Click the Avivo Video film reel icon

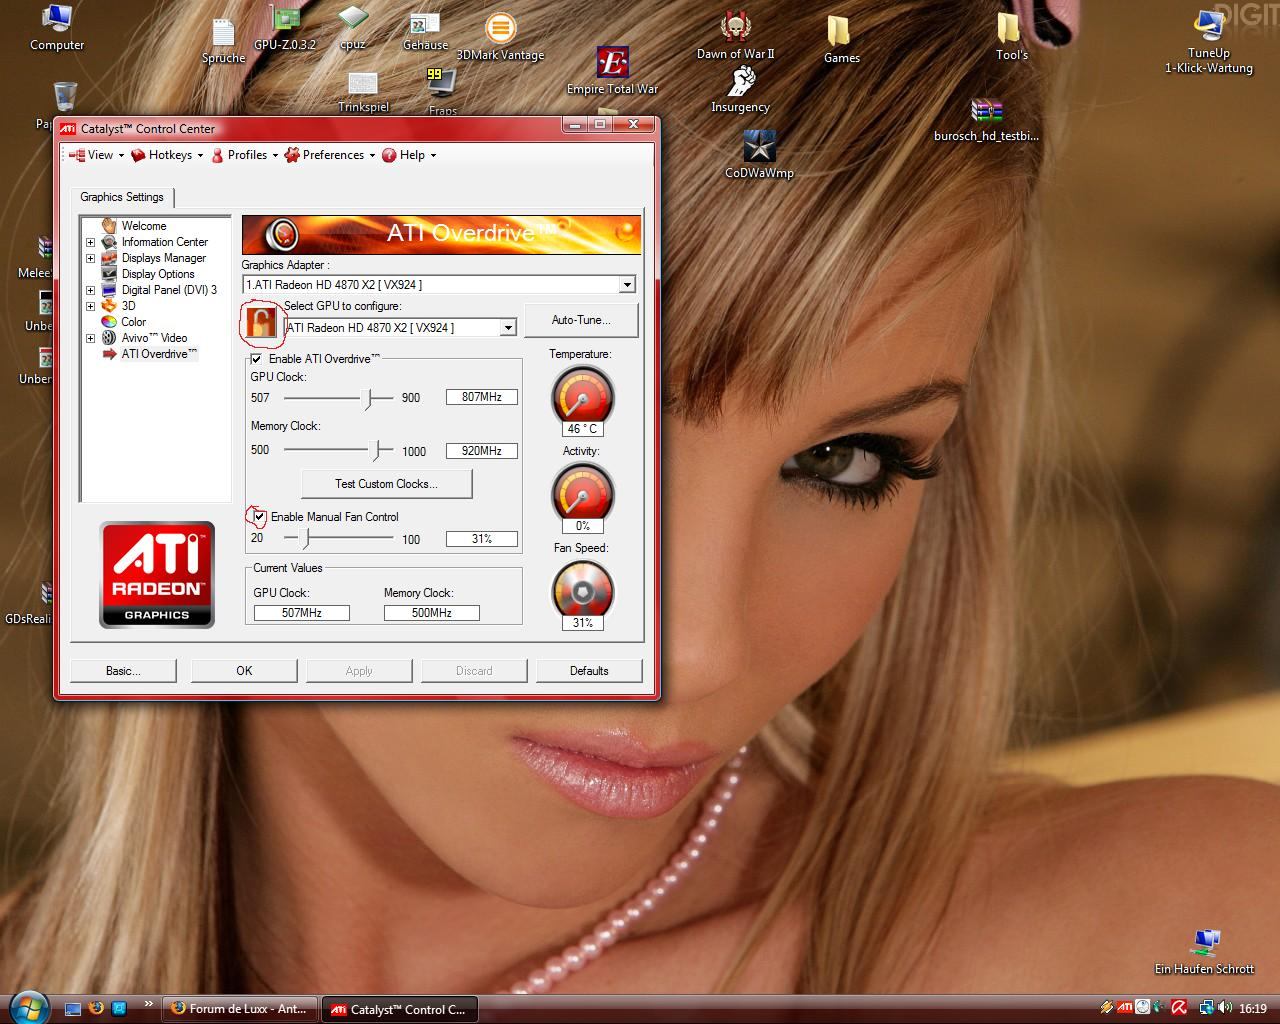pyautogui.click(x=109, y=338)
